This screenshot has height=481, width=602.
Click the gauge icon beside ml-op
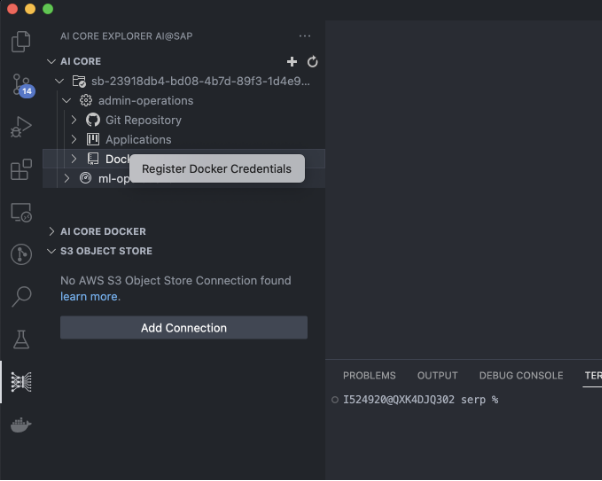[x=86, y=178]
